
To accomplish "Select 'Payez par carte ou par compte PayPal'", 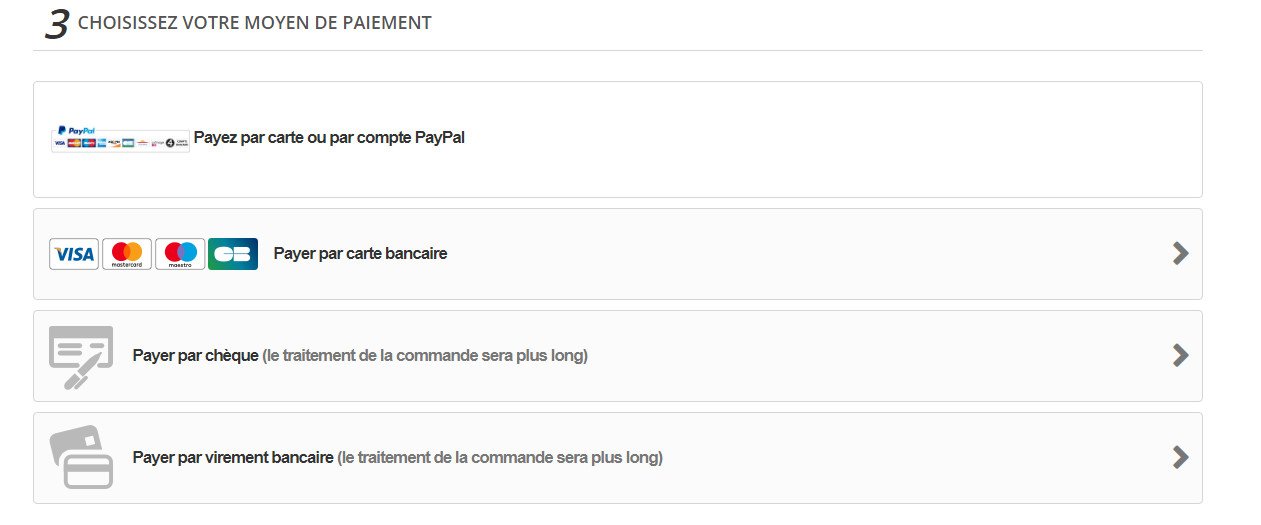I will click(329, 138).
